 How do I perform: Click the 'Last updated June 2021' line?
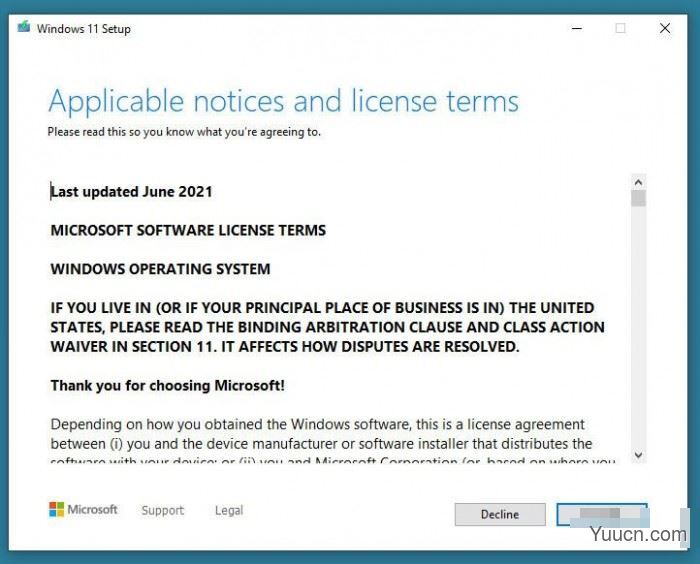click(x=131, y=192)
